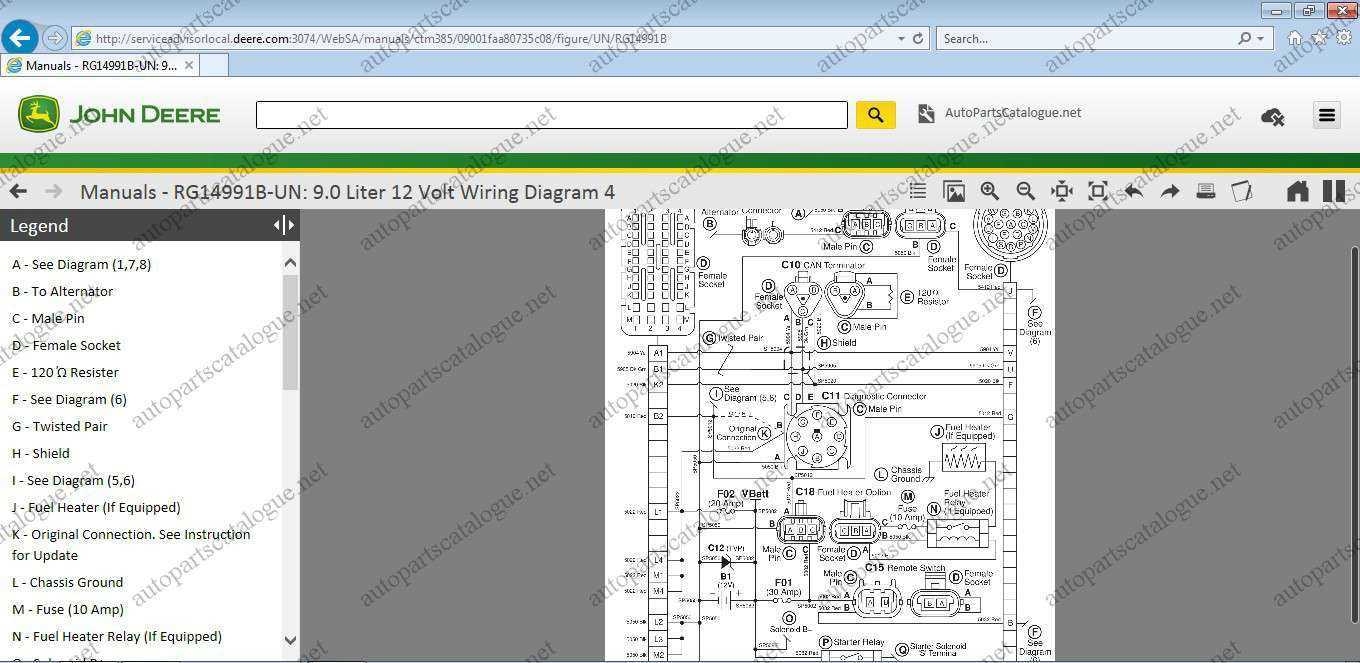Screen dimensions: 1360x663
Task: Click legend scrollbar down arrow
Action: [291, 641]
